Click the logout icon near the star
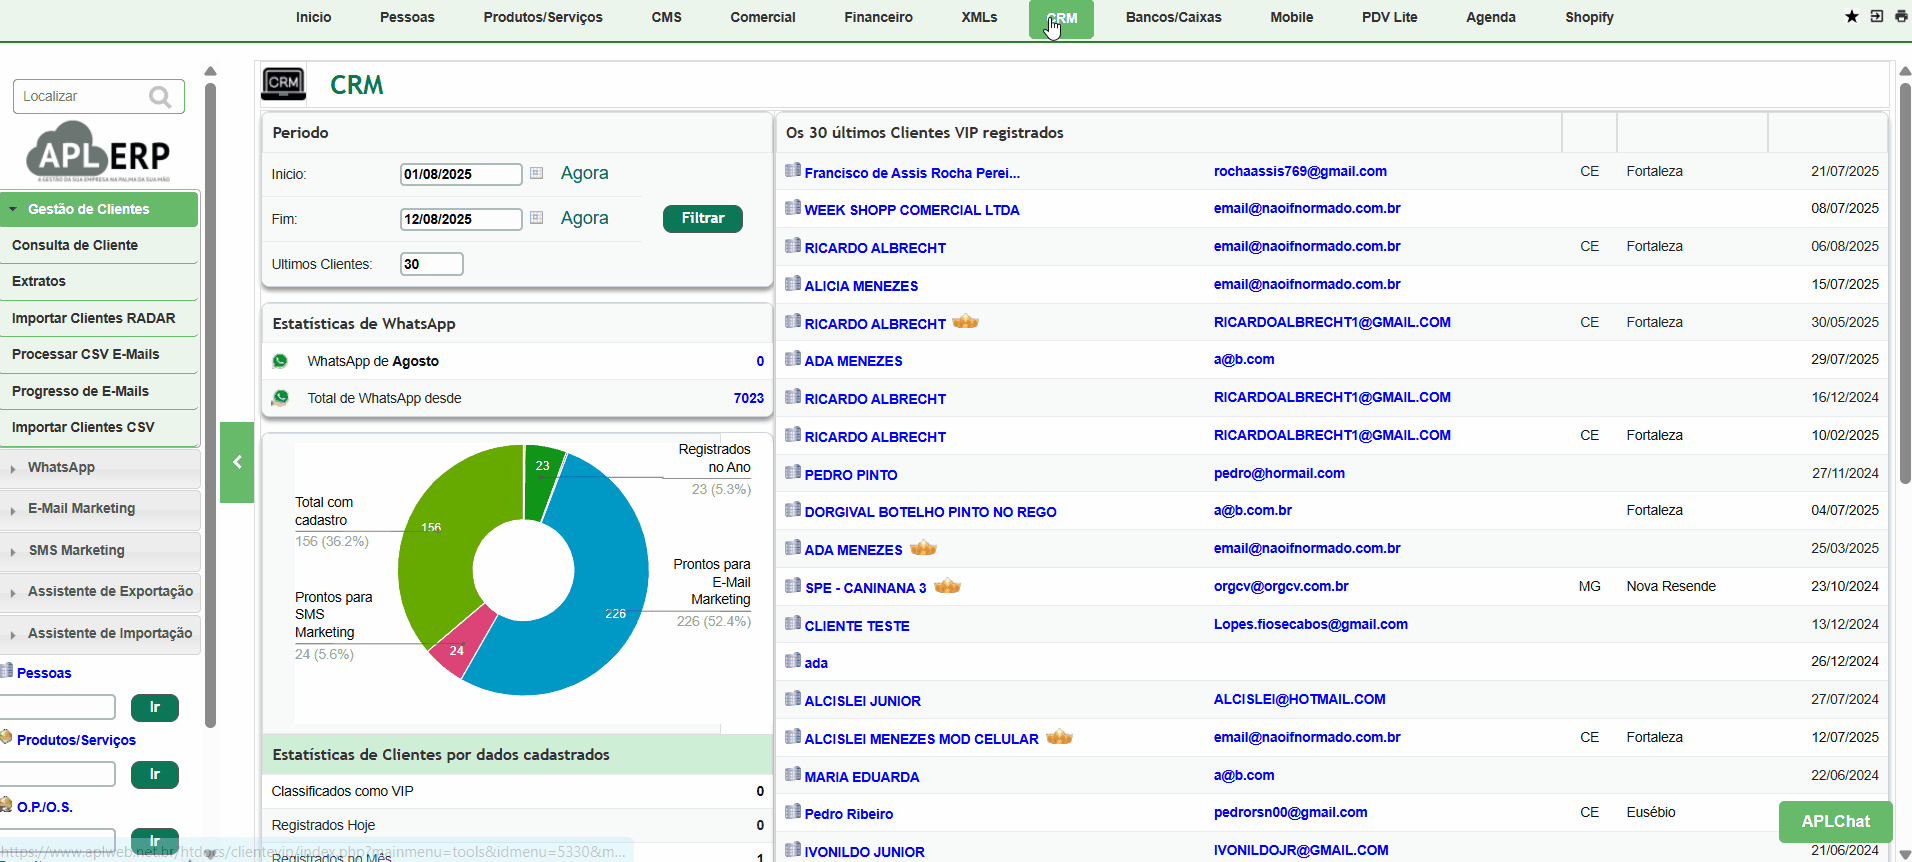Viewport: 1912px width, 862px height. (x=1876, y=16)
